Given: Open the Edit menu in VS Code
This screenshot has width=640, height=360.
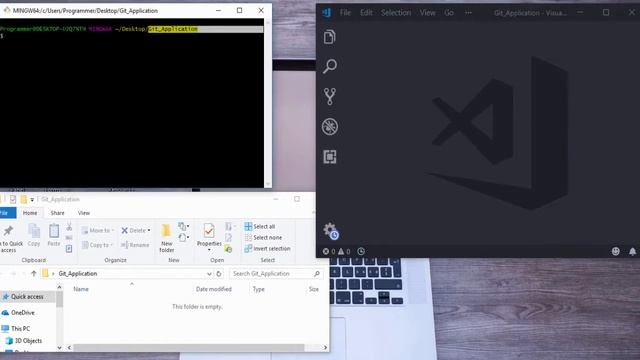Looking at the screenshot, I should click(366, 13).
